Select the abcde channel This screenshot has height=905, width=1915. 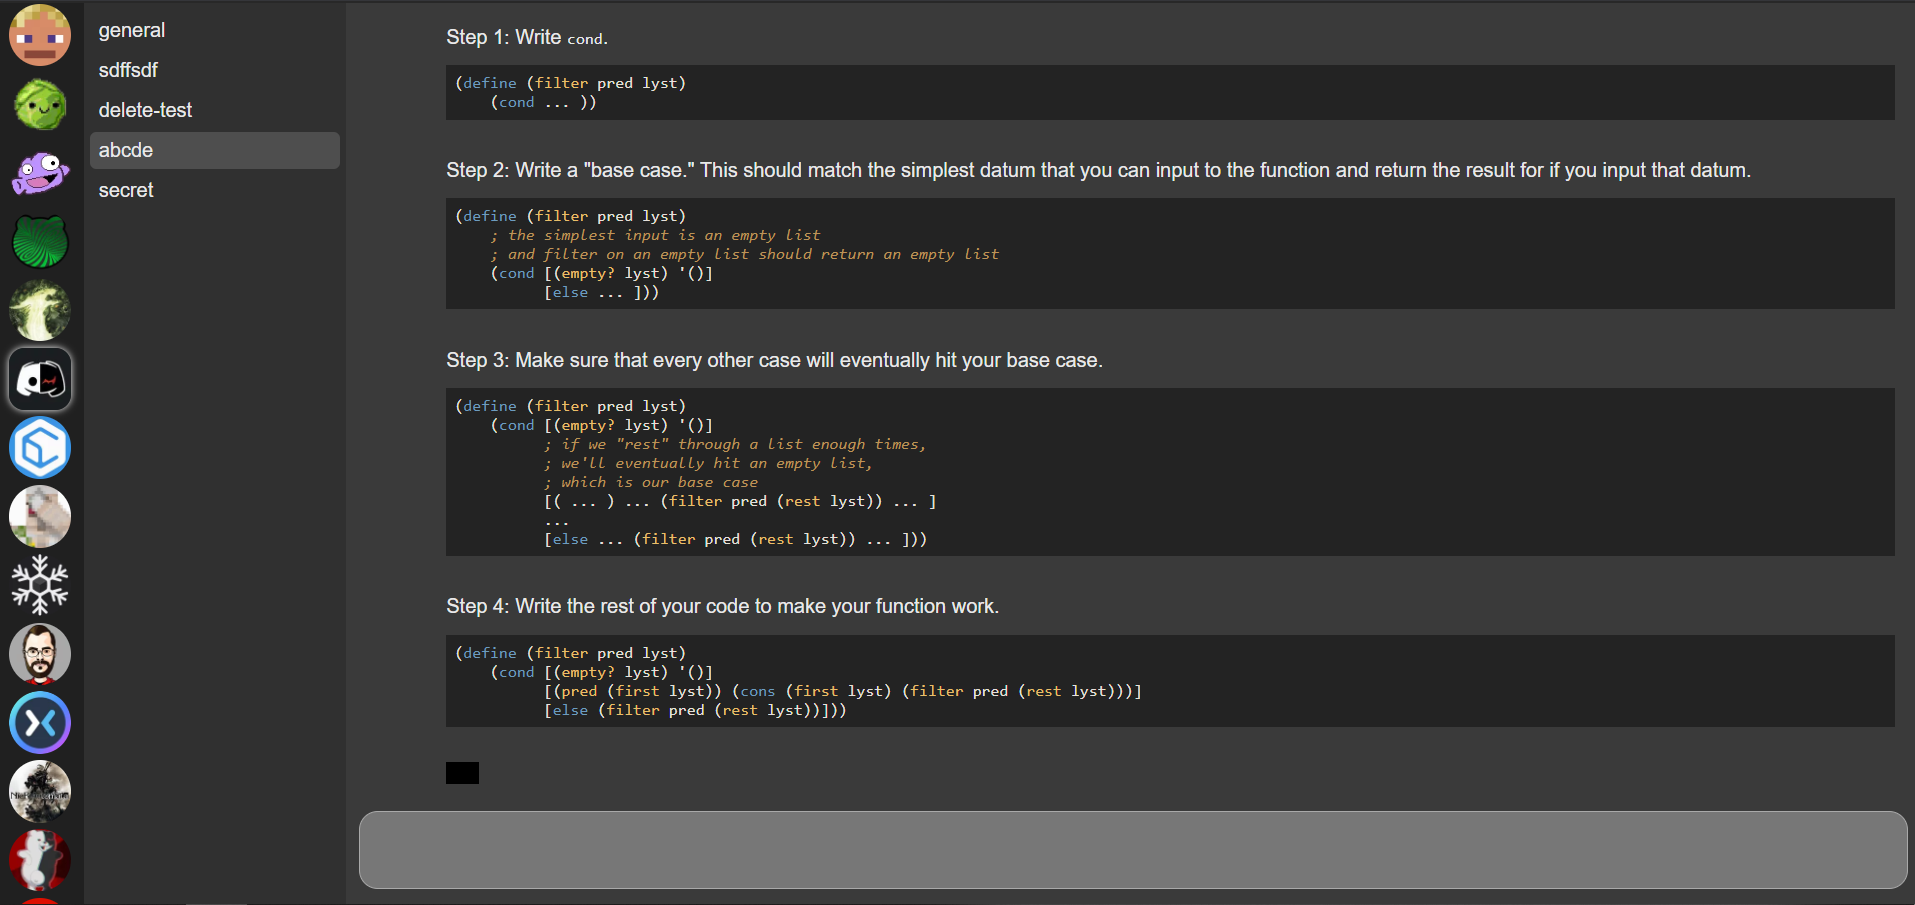pyautogui.click(x=215, y=150)
